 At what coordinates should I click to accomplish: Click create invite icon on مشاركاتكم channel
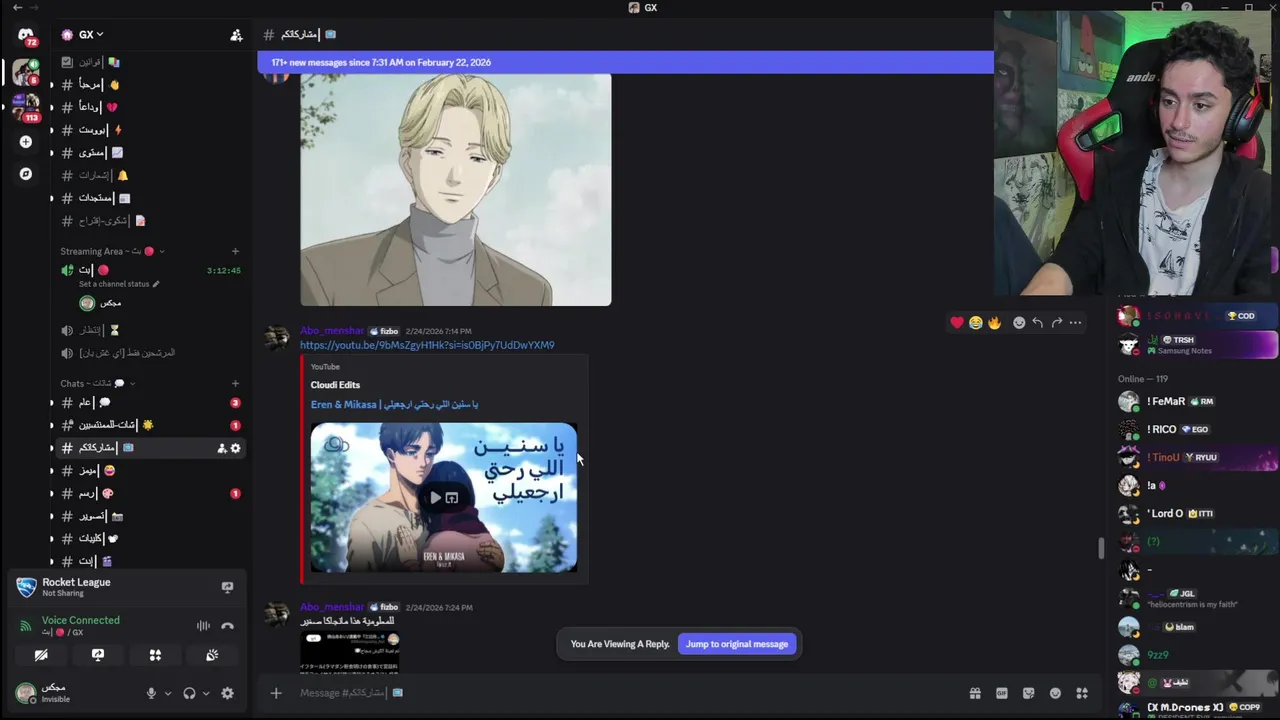point(221,448)
